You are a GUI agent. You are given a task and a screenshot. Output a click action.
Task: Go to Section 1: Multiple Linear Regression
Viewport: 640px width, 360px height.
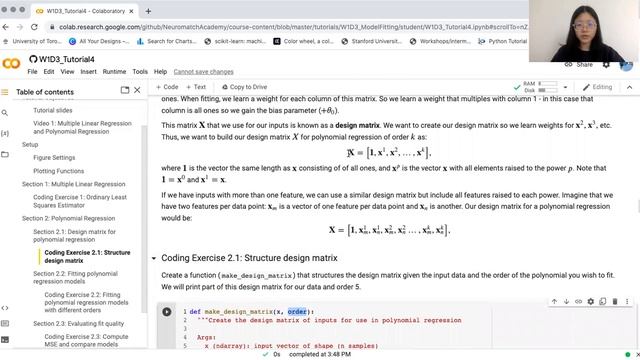73,184
